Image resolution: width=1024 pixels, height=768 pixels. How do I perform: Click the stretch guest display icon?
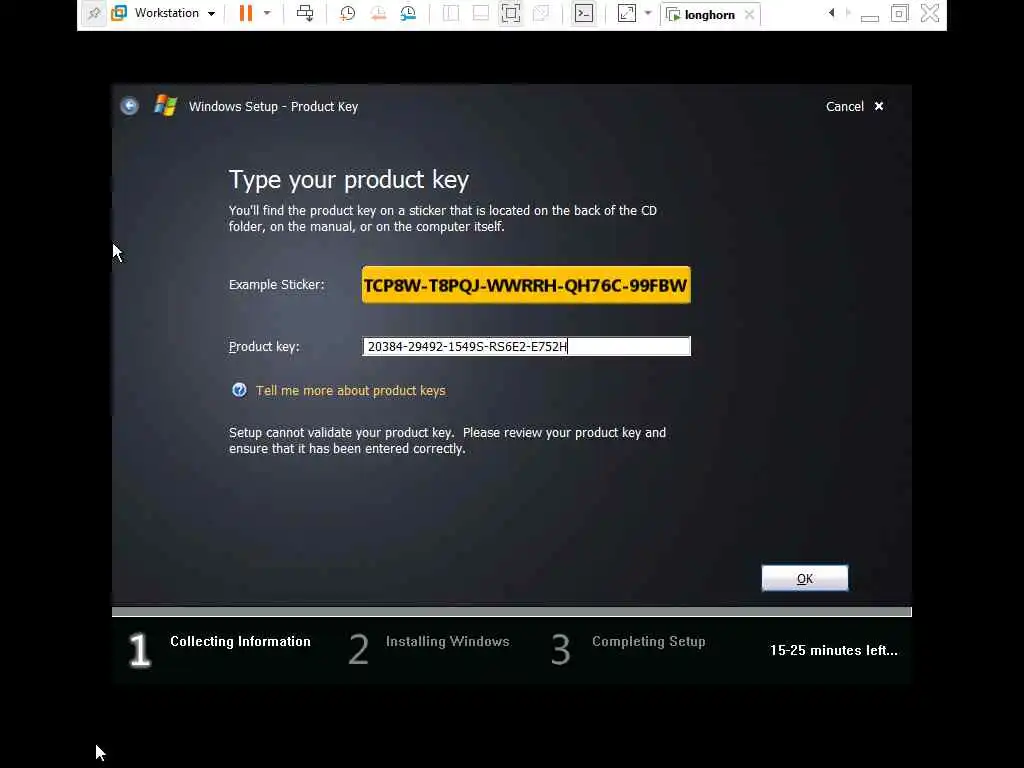coord(627,13)
